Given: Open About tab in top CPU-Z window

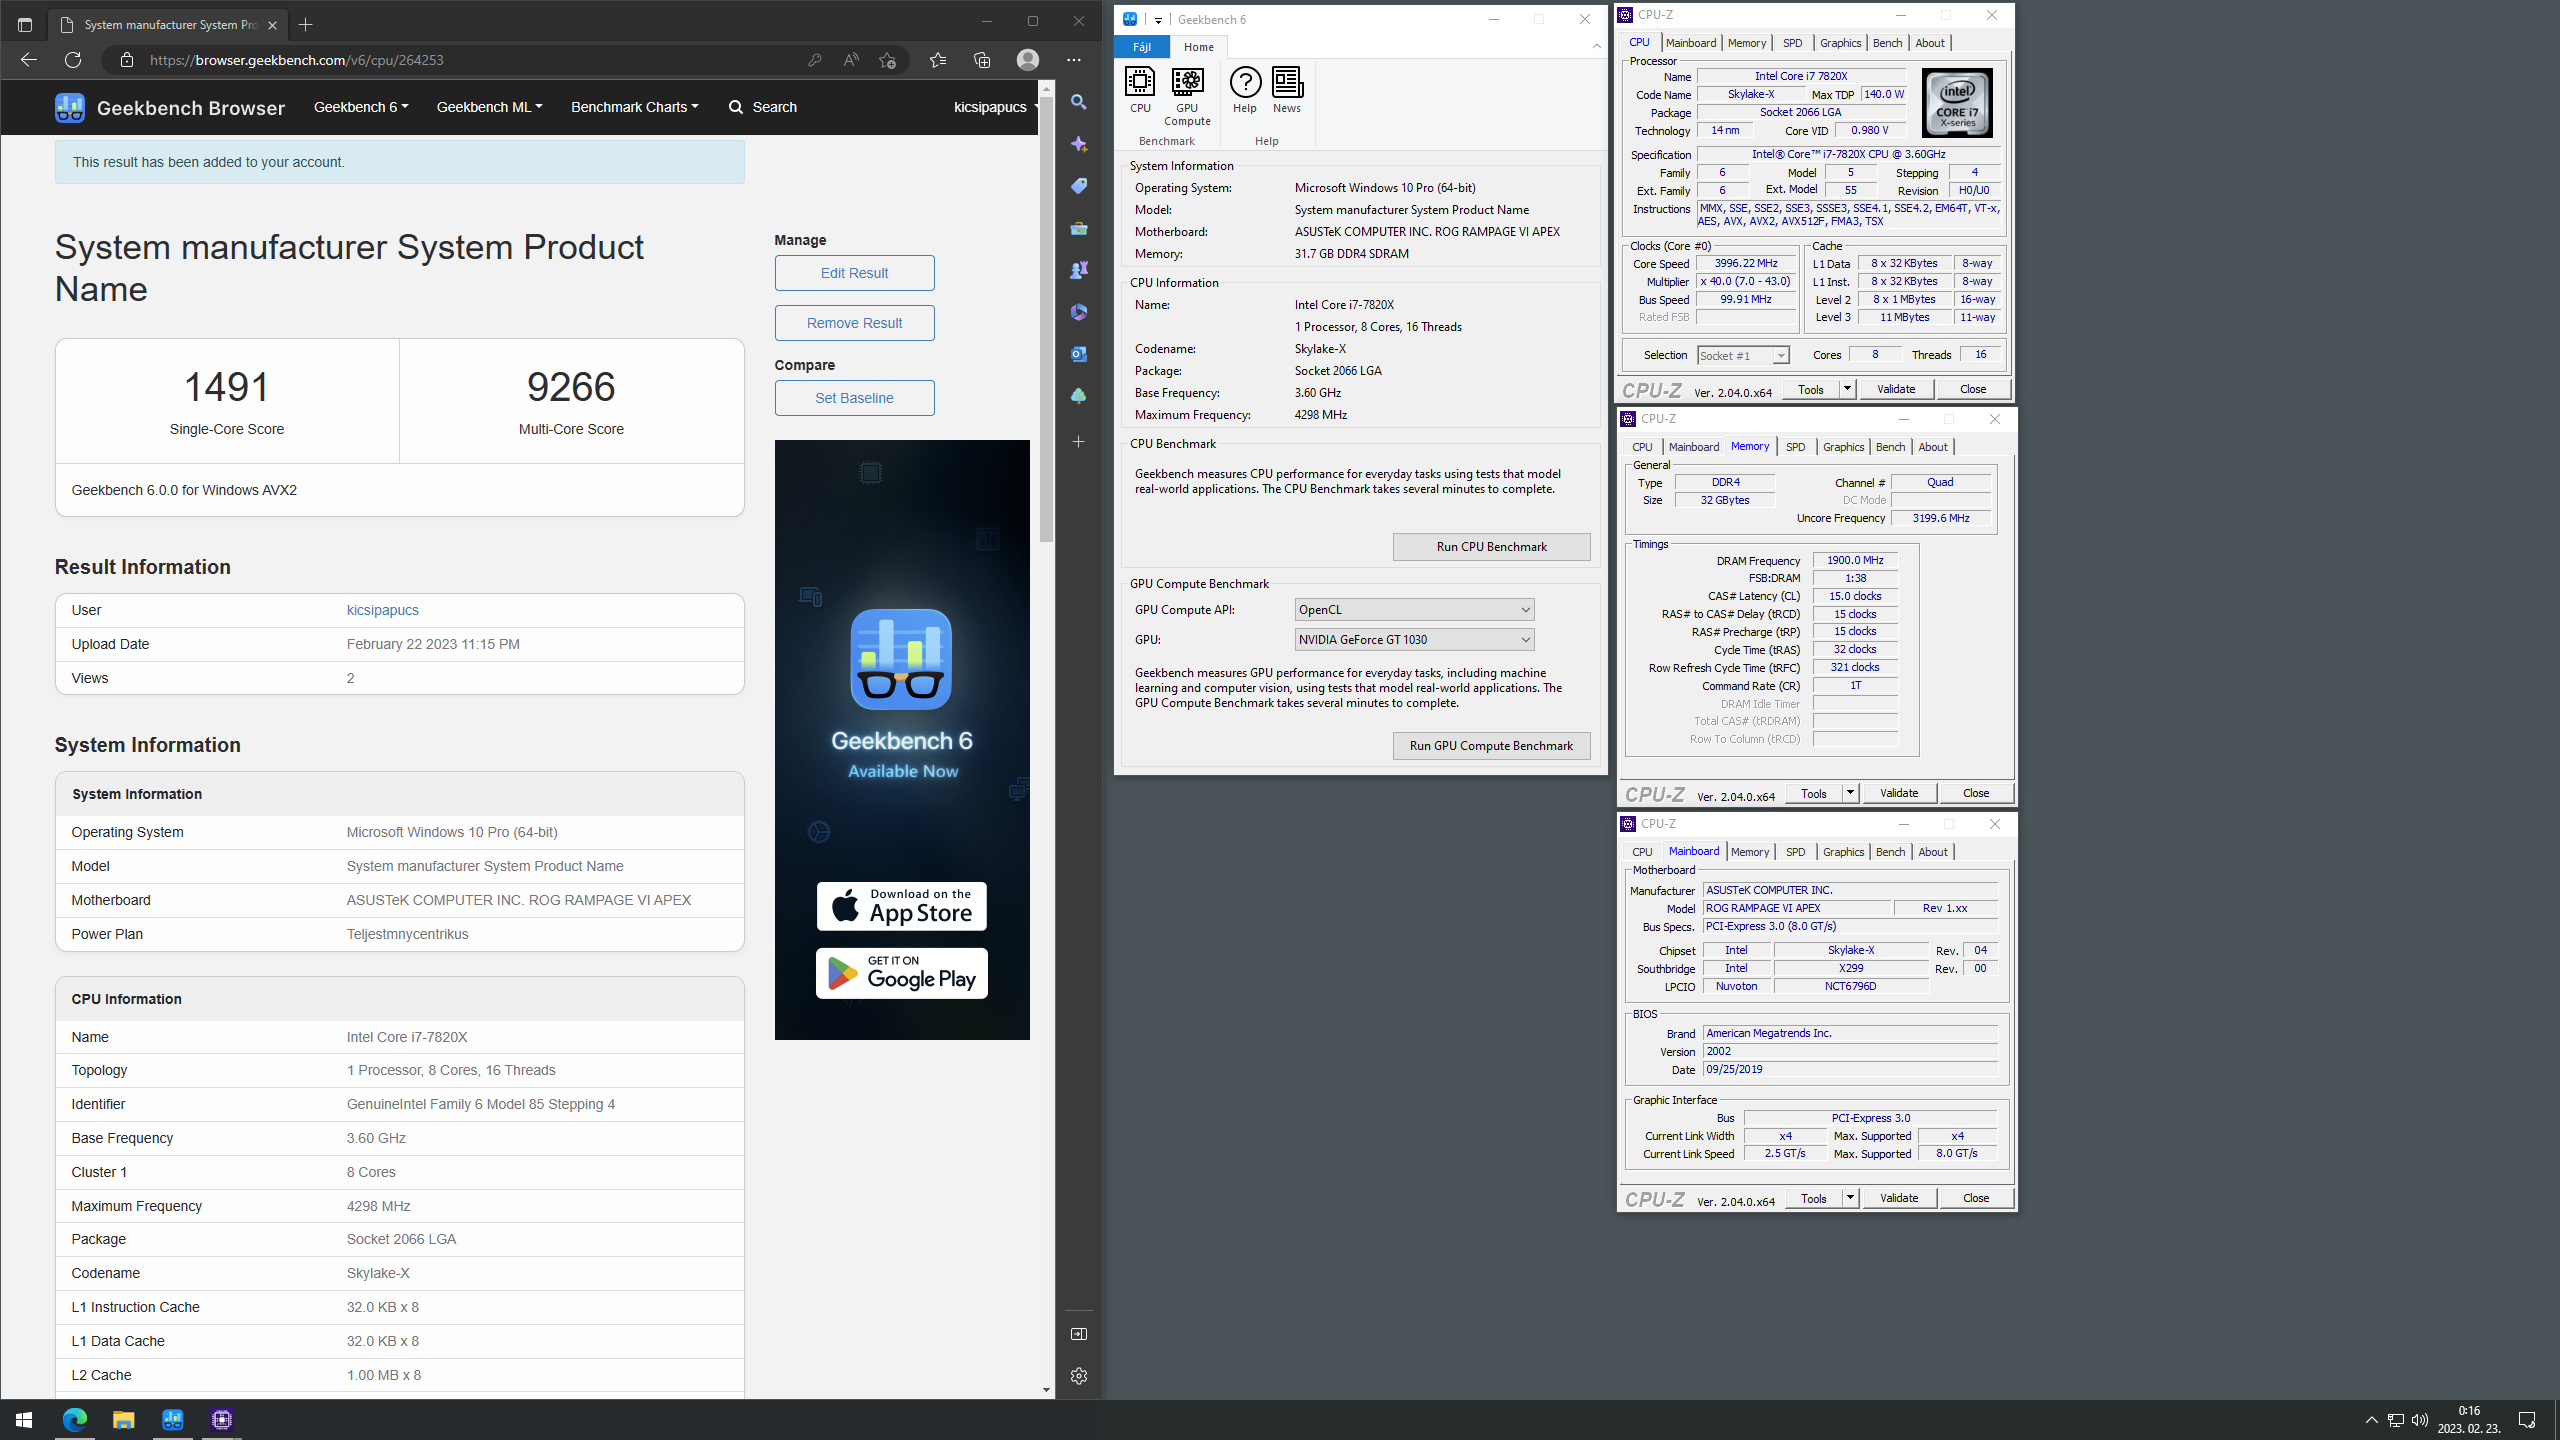Looking at the screenshot, I should coord(1929,43).
